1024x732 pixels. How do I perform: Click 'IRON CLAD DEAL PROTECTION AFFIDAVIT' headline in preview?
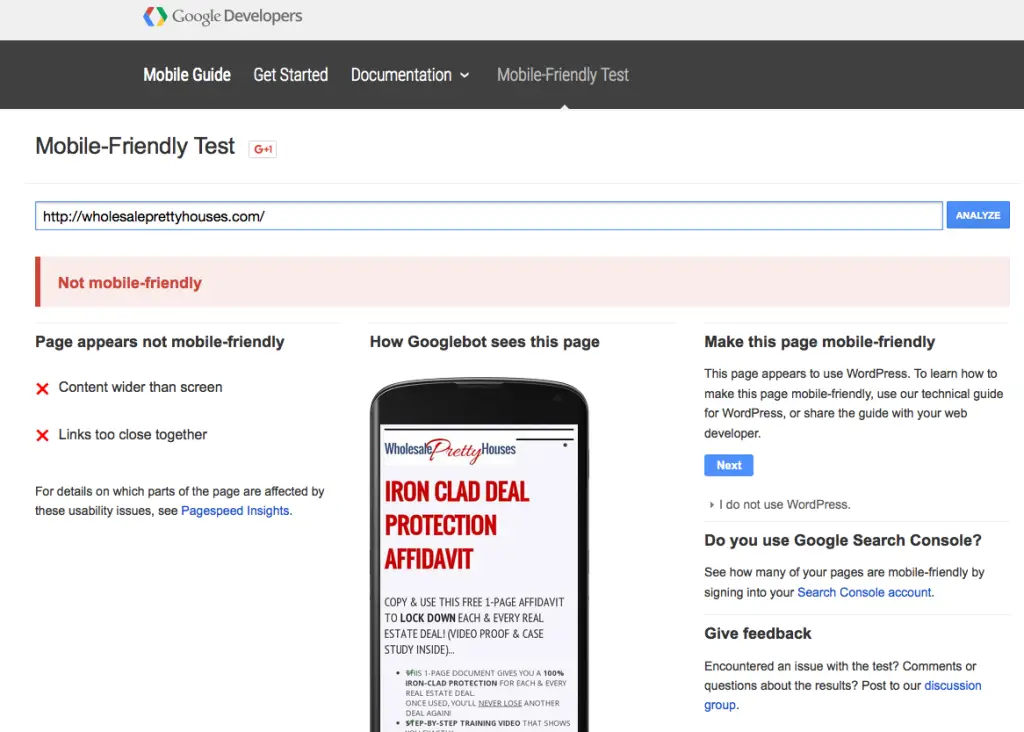[456, 526]
